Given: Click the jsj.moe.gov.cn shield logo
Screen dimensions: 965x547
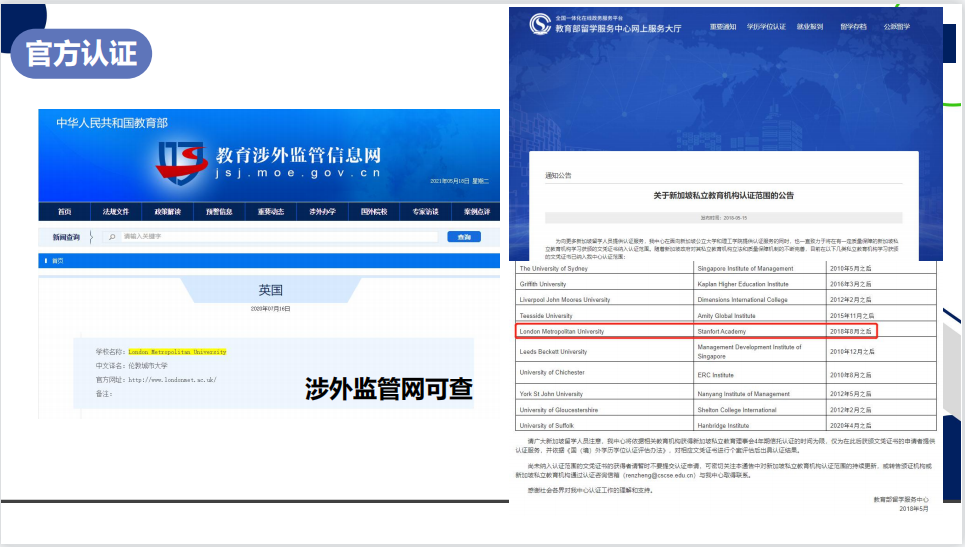Looking at the screenshot, I should click(x=181, y=162).
